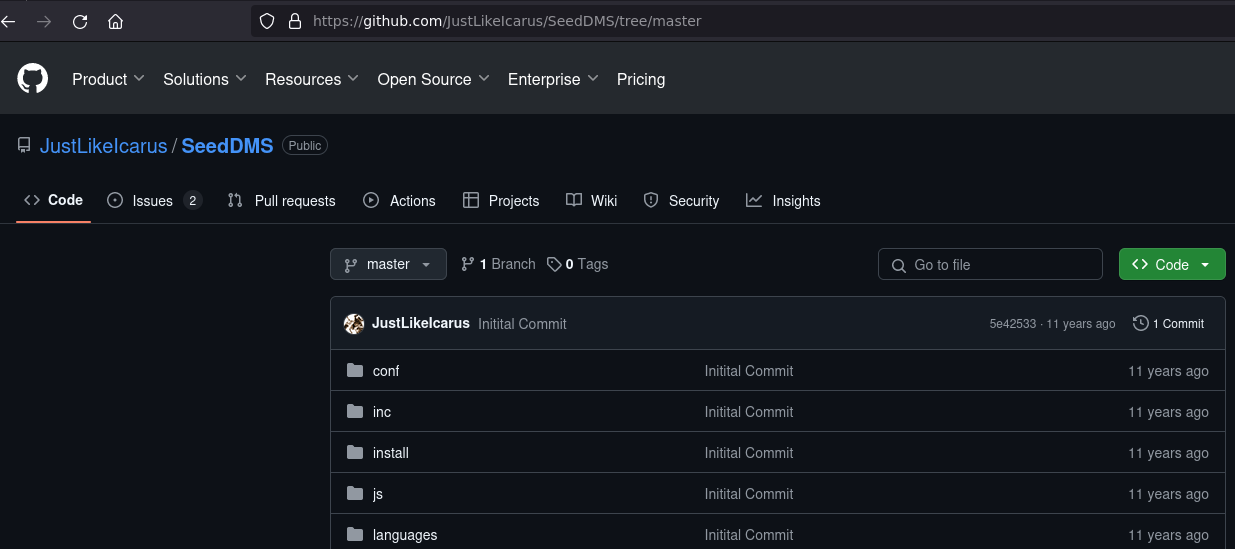Screen dimensions: 1235x549
Task: Click the branch icon beside 1 Branch
Action: point(467,264)
